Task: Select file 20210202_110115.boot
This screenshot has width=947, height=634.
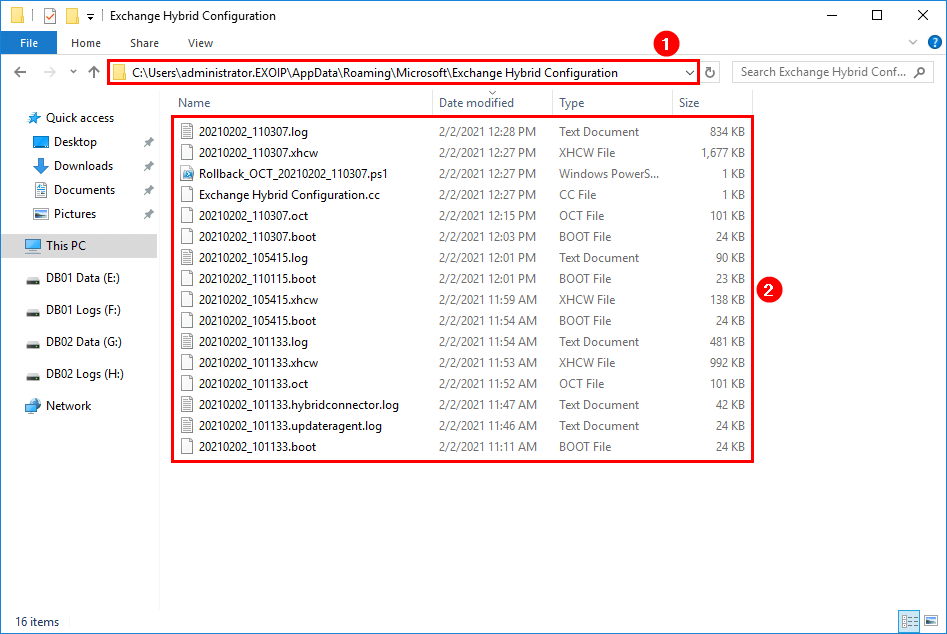Action: pyautogui.click(x=257, y=279)
